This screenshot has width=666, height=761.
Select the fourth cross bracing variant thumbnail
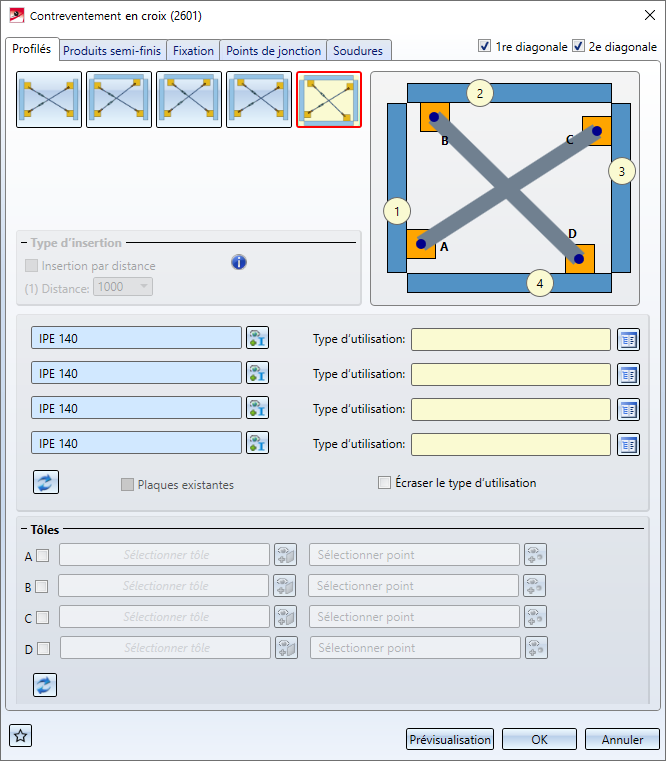pyautogui.click(x=259, y=99)
